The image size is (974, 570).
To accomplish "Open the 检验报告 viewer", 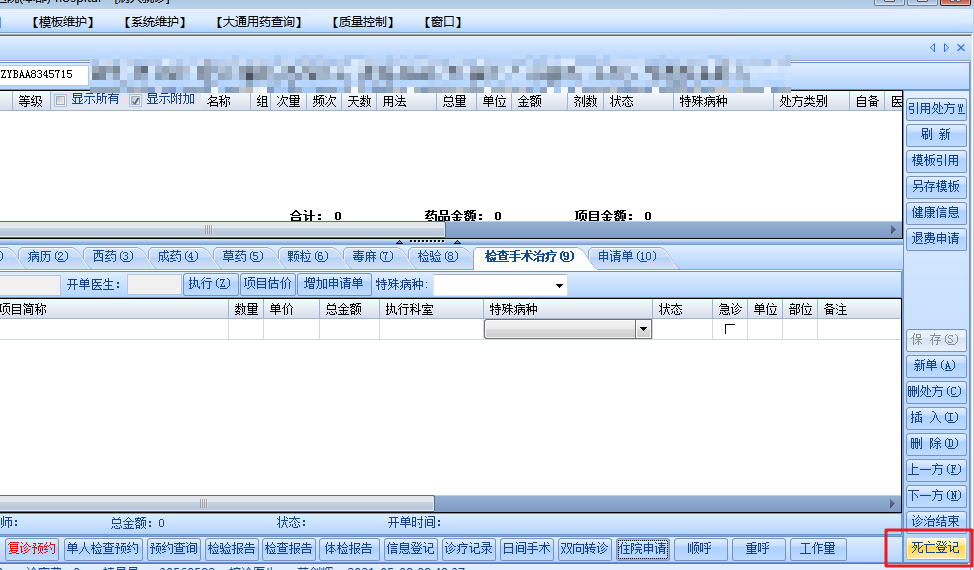I will point(231,549).
